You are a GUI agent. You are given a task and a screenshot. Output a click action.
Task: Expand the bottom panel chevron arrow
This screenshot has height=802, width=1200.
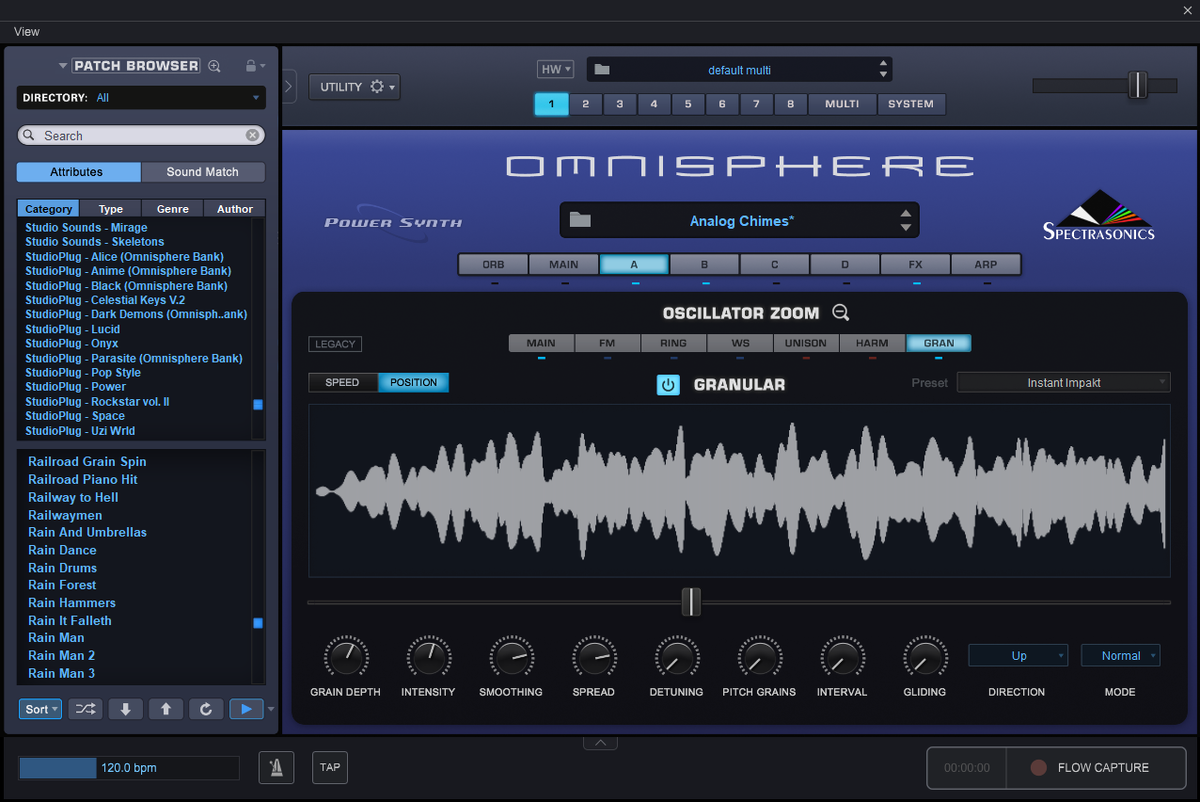click(x=600, y=743)
